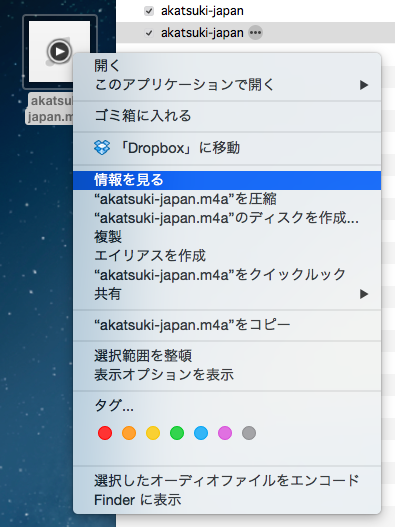Select 「Dropbox」に移動 menu entry
Viewport: 395px width, 527px height.
(227, 148)
